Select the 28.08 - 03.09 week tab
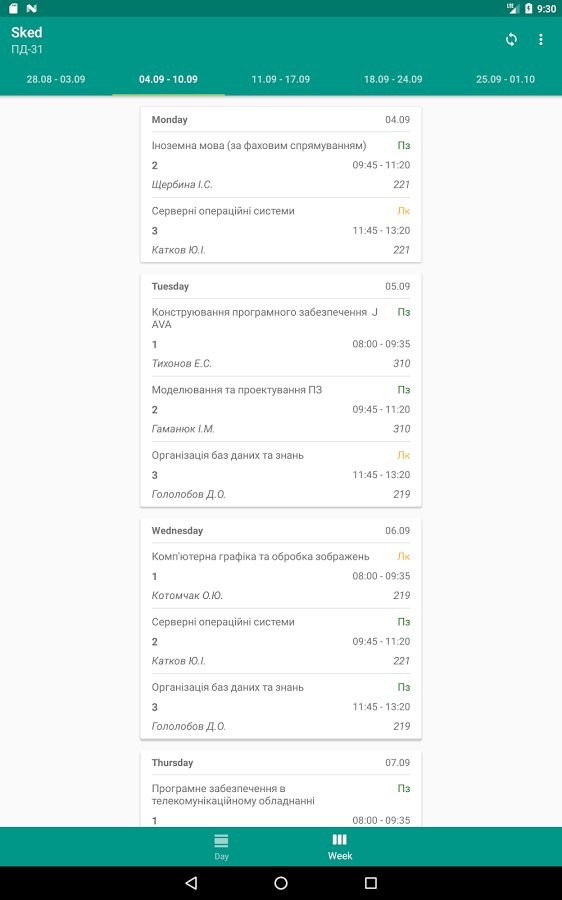 click(x=56, y=79)
